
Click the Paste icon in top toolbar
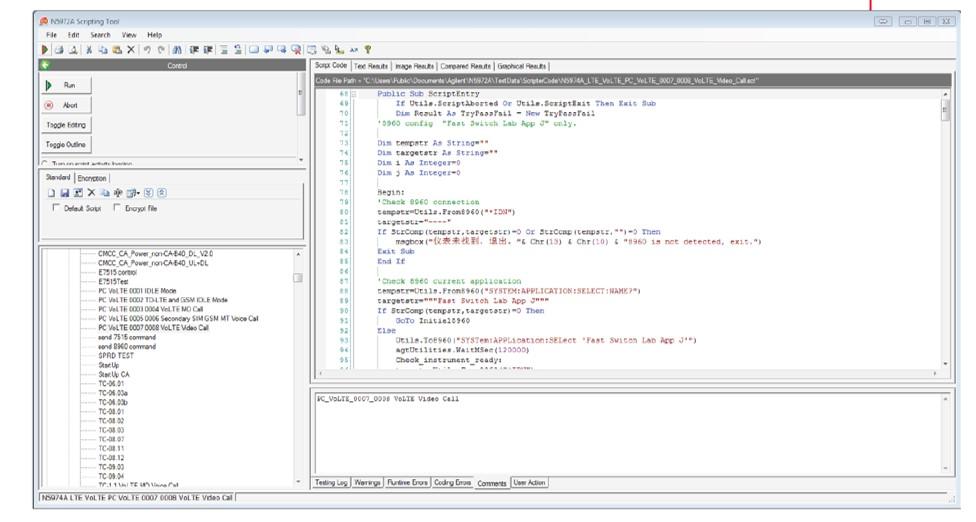pos(117,50)
